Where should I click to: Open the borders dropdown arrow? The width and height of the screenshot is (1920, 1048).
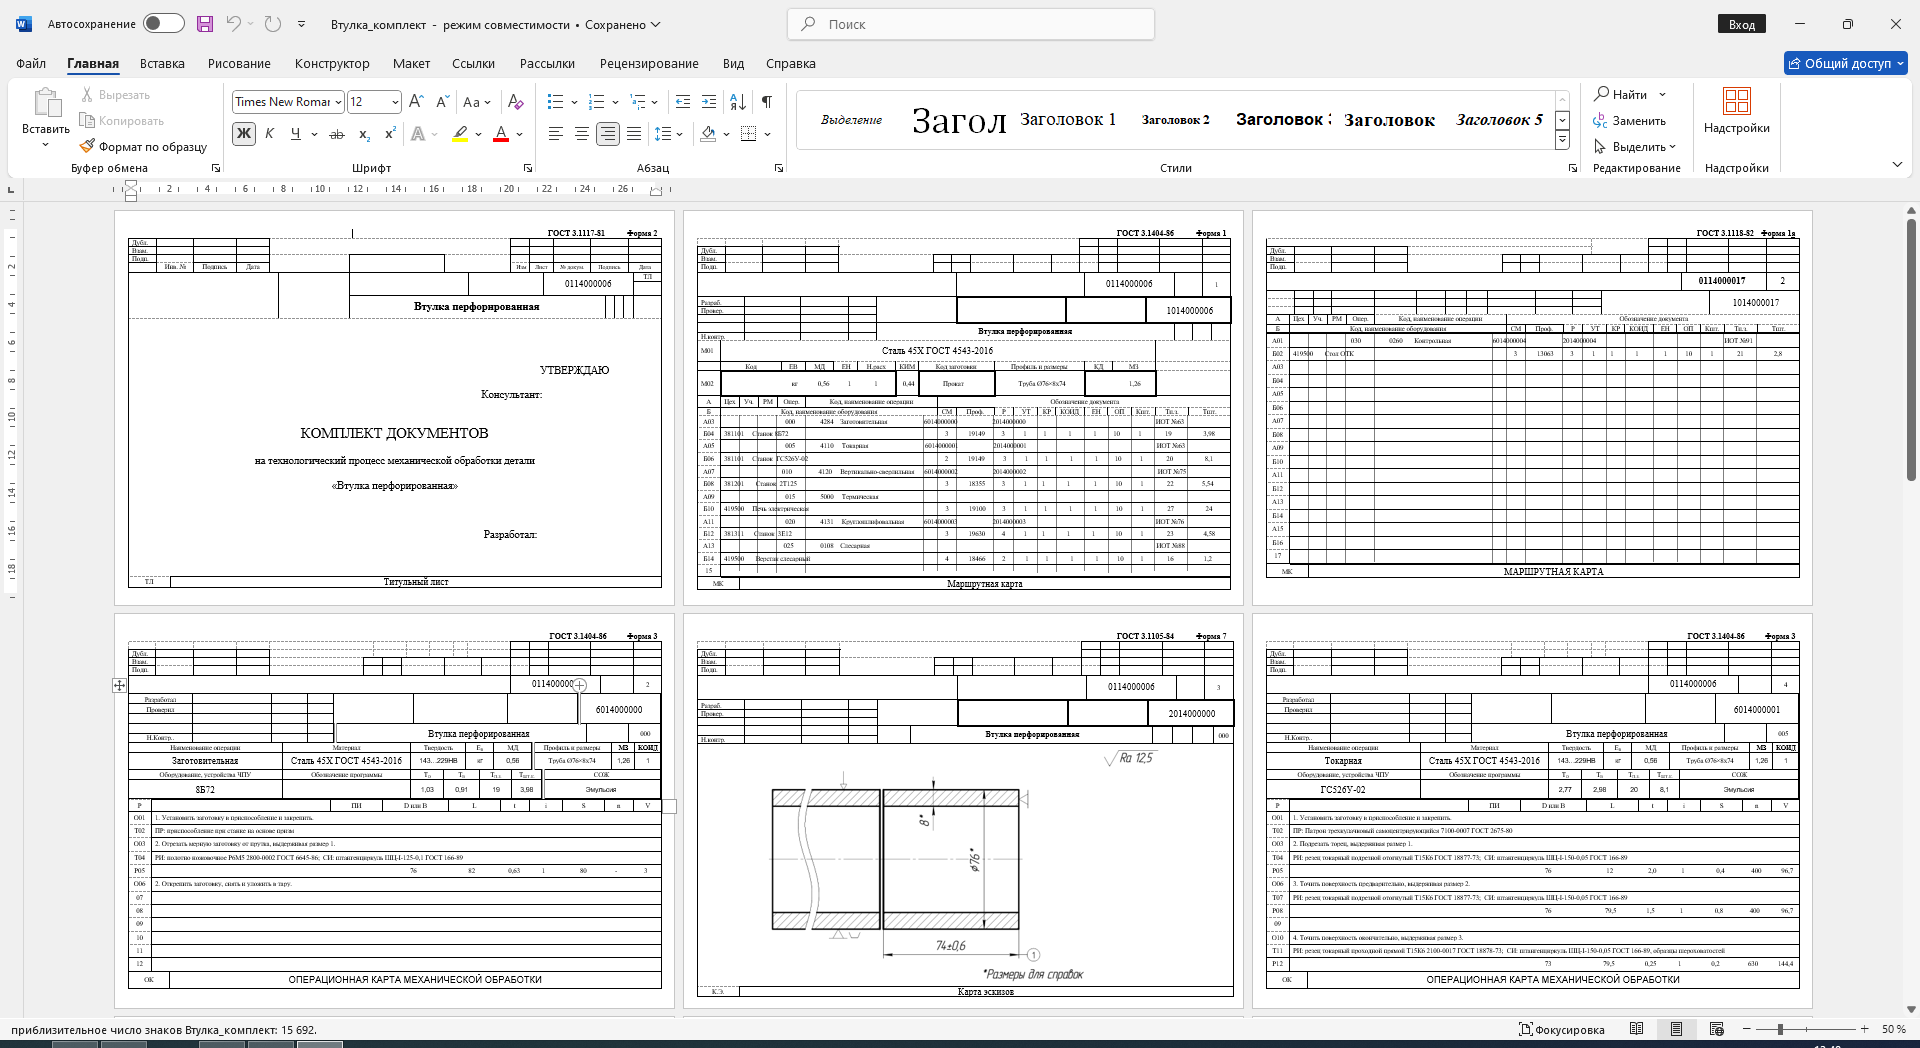pyautogui.click(x=767, y=134)
